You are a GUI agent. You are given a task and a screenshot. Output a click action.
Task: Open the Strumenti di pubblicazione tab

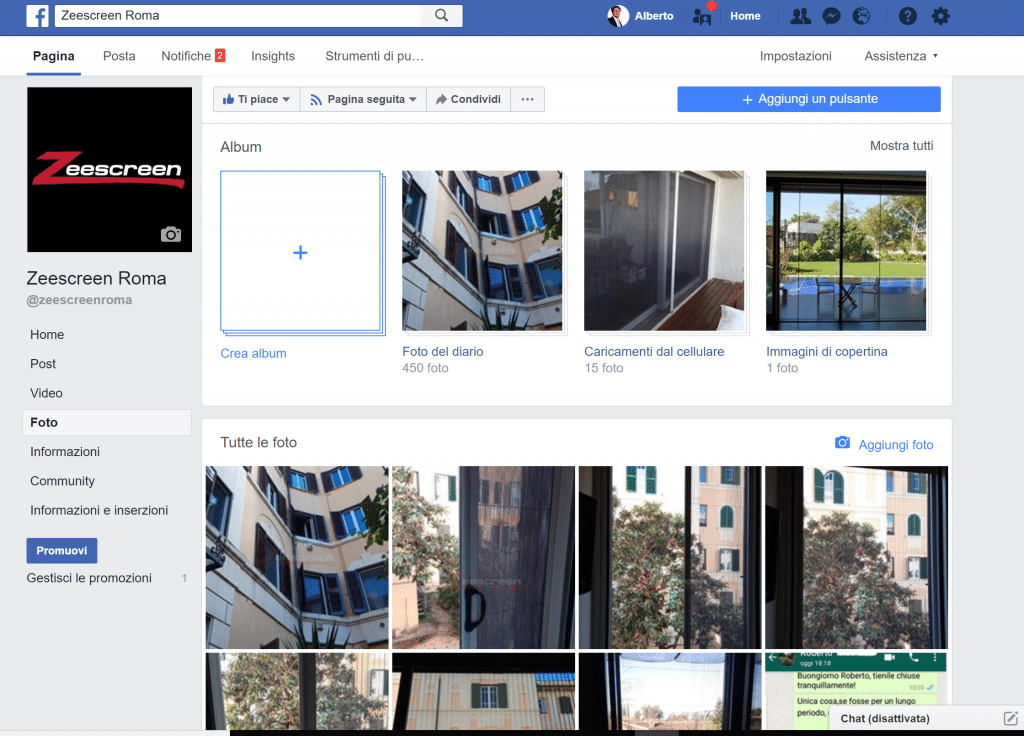click(375, 56)
